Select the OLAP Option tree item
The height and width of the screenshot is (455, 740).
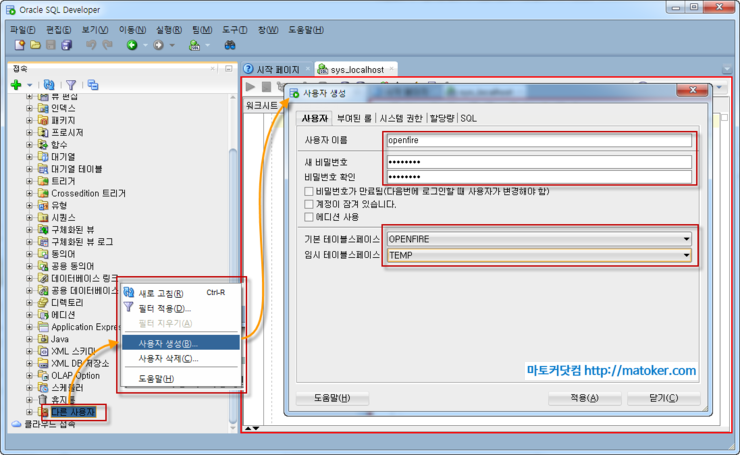[76, 375]
